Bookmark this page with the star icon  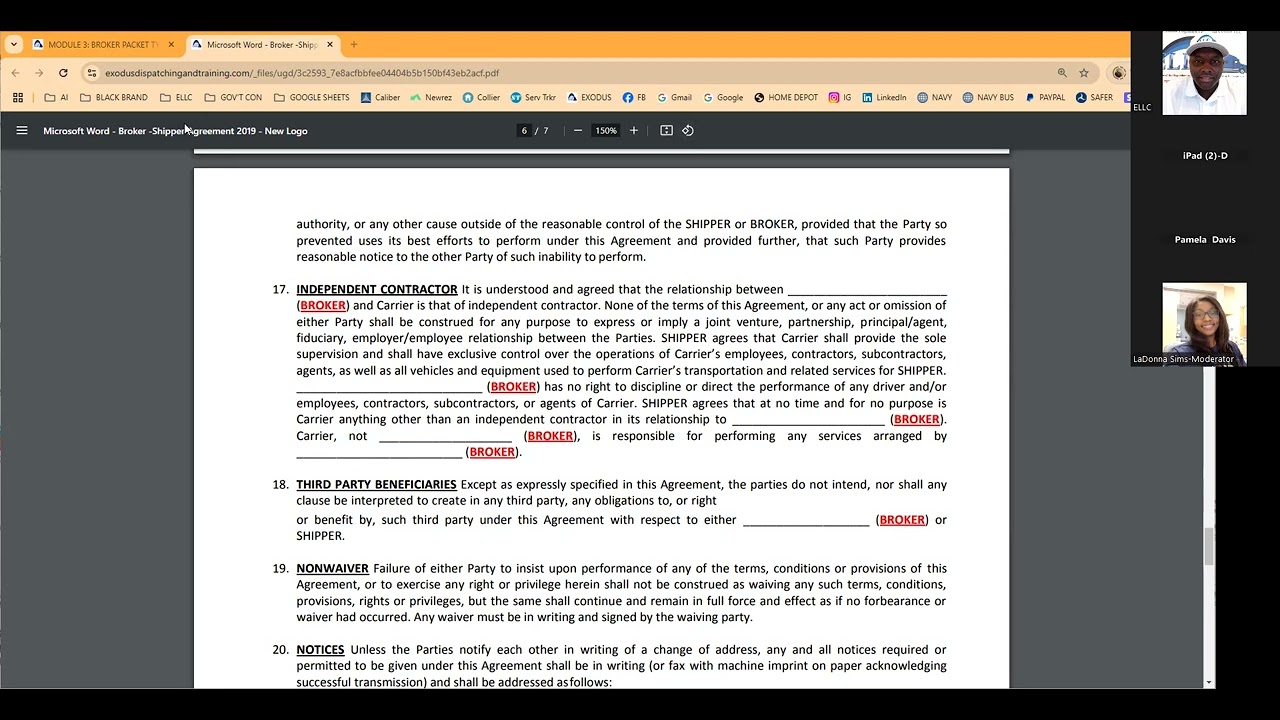[1083, 72]
